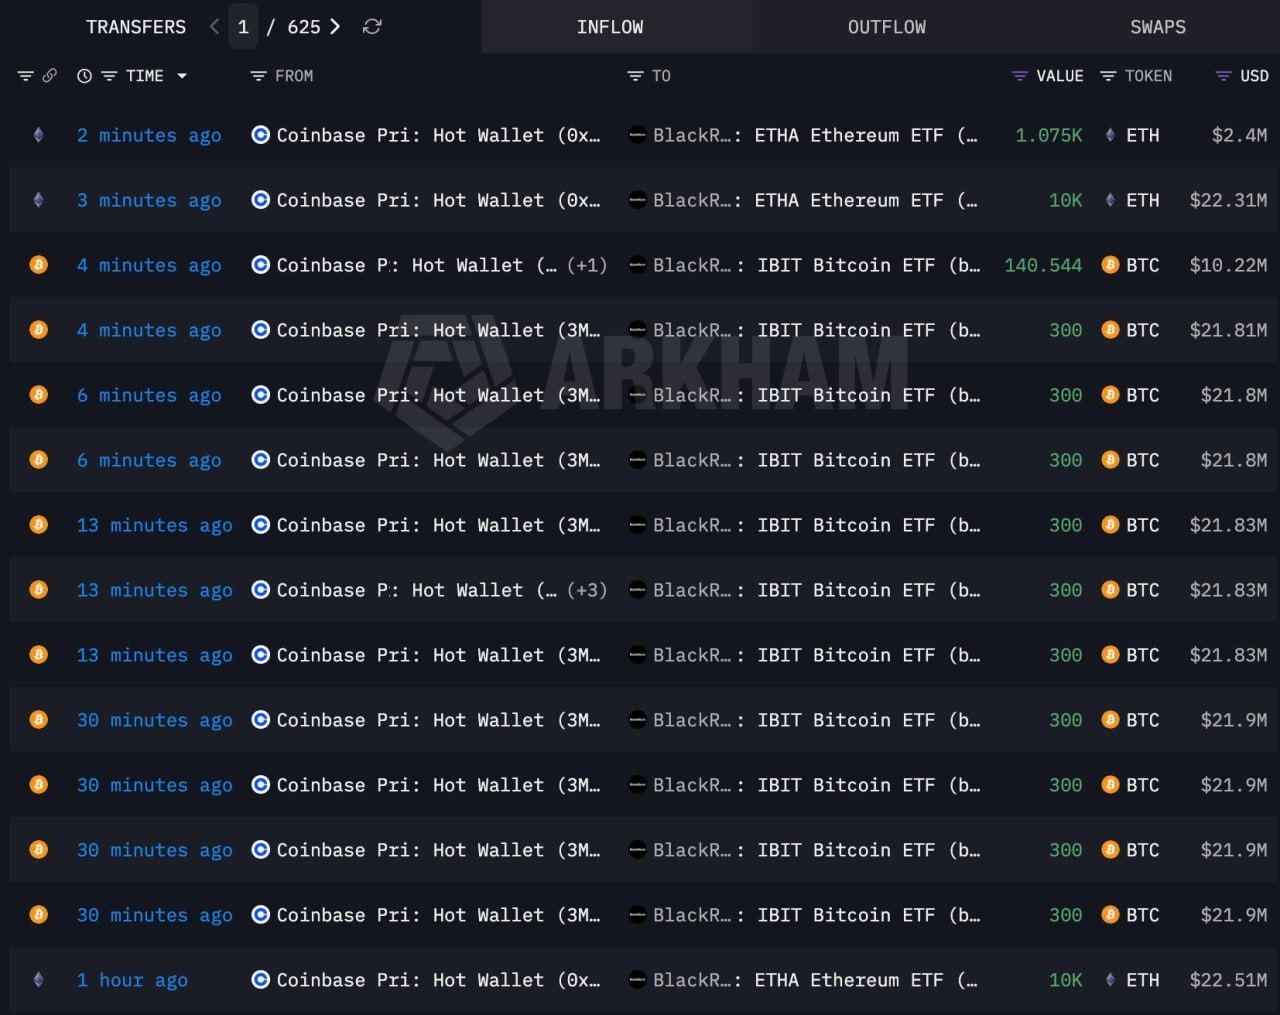
Task: Open the '2 minutes ago' transaction link
Action: [149, 136]
